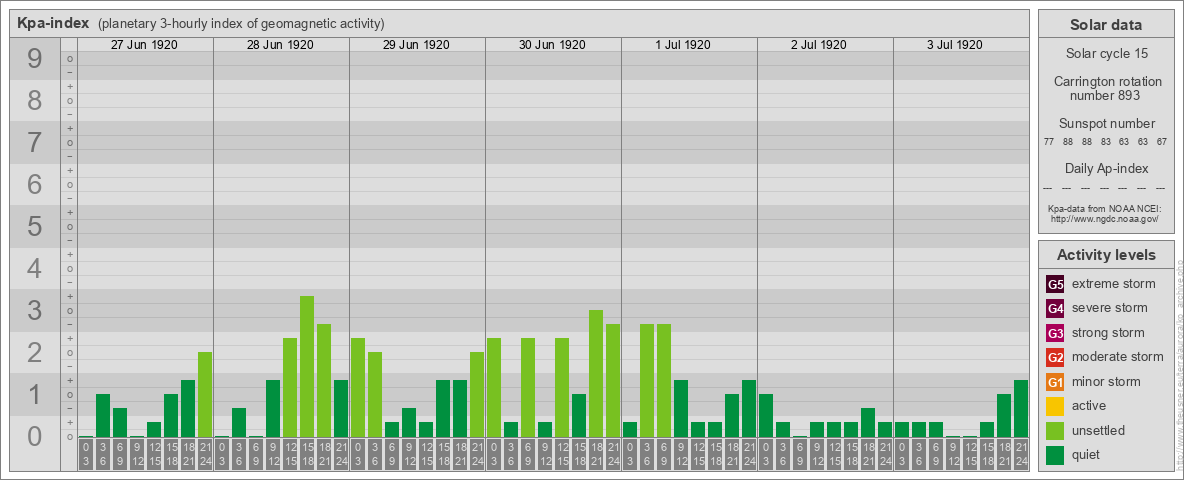1184x480 pixels.
Task: Click the 27 Jun 21-24 light green bar
Action: click(x=205, y=395)
